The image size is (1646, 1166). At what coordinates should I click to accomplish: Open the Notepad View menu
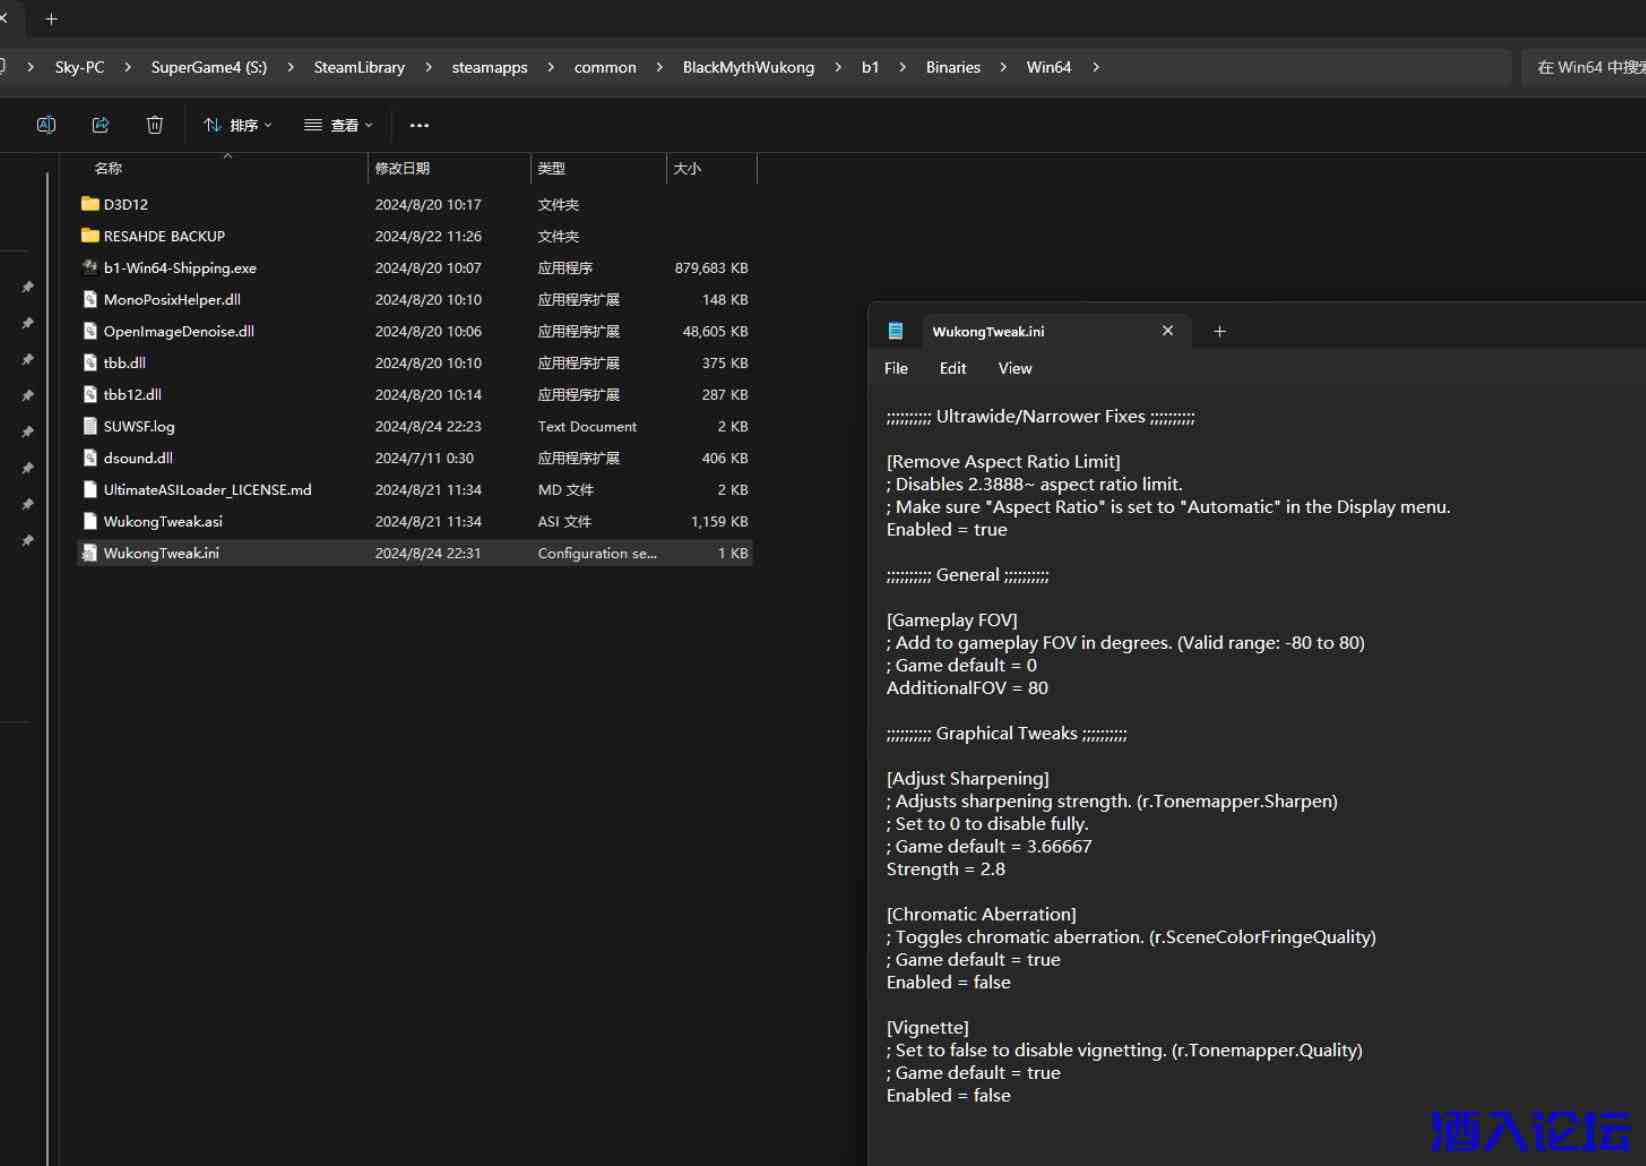click(x=1014, y=368)
